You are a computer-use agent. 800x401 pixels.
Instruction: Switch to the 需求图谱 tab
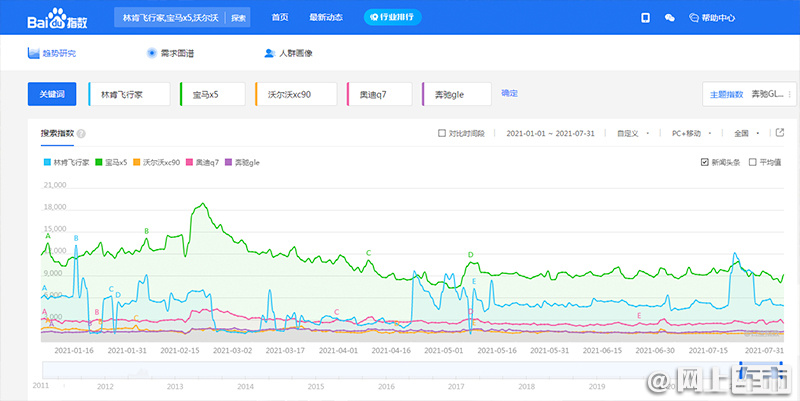coord(170,53)
